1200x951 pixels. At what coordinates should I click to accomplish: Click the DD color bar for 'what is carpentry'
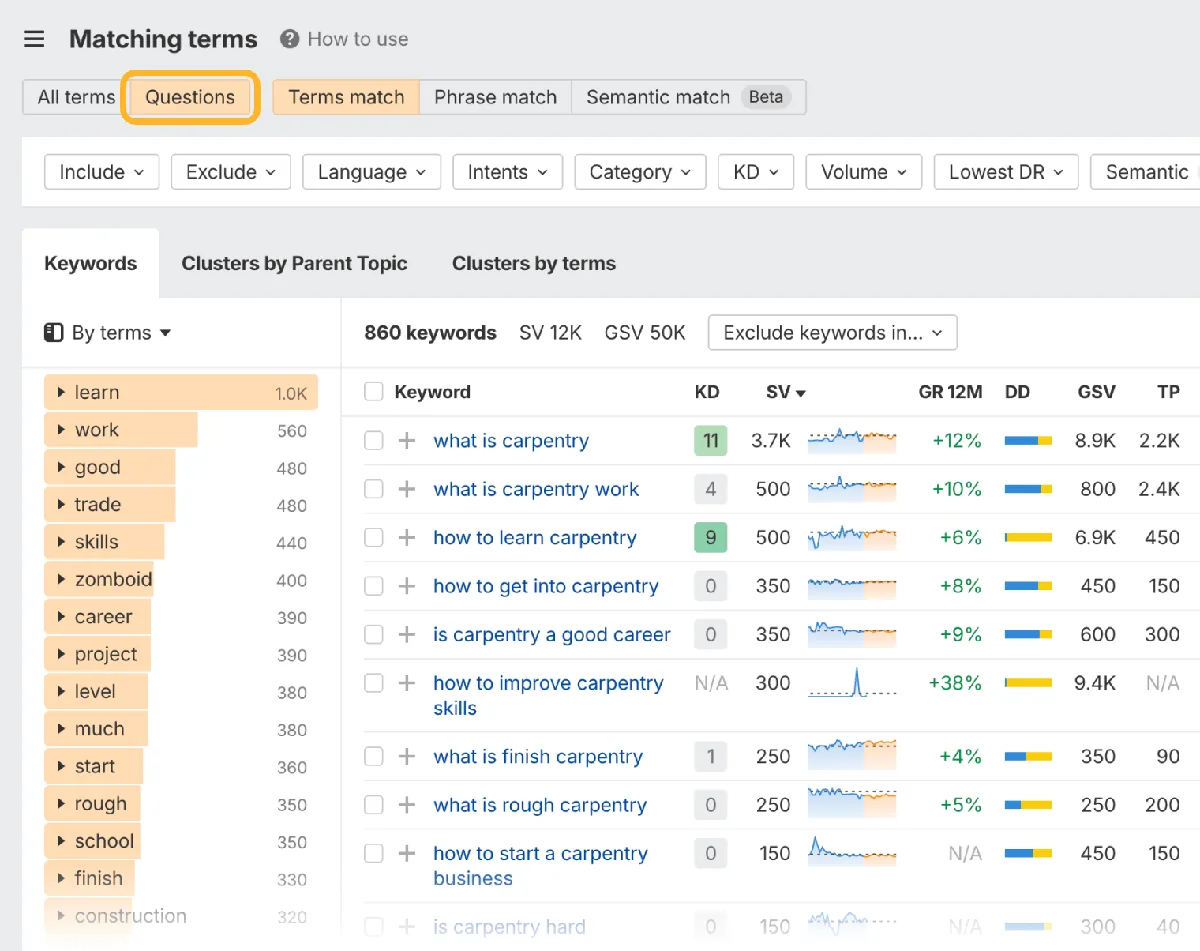(x=1028, y=441)
